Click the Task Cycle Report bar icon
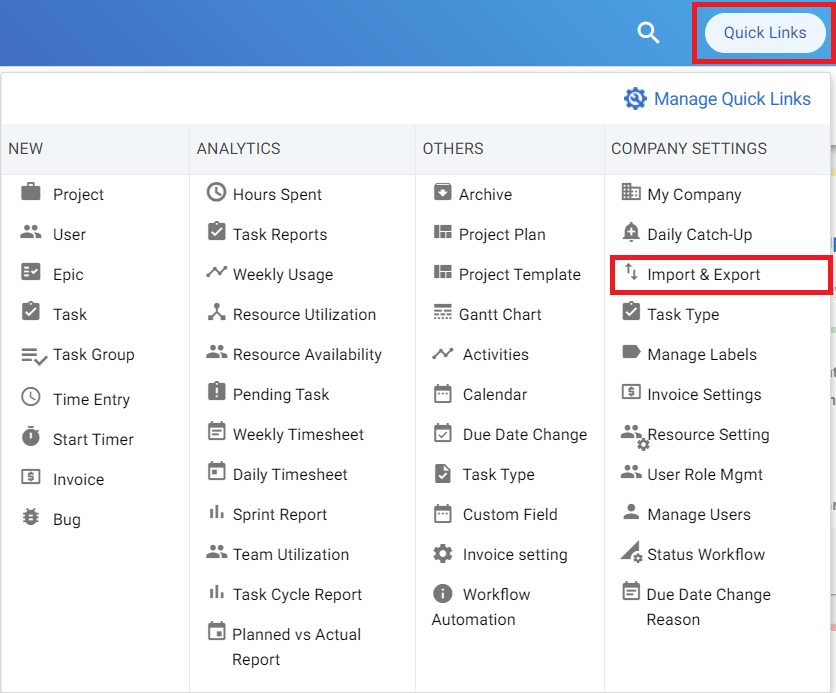Image resolution: width=836 pixels, height=693 pixels. 216,592
